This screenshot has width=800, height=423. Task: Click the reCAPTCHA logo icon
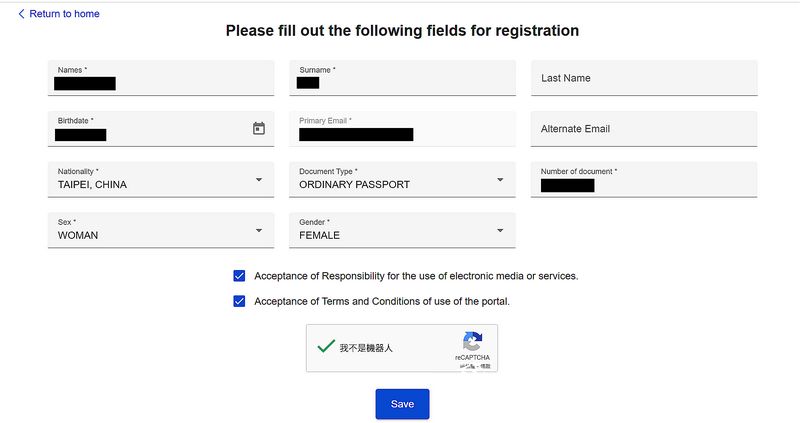click(x=472, y=341)
